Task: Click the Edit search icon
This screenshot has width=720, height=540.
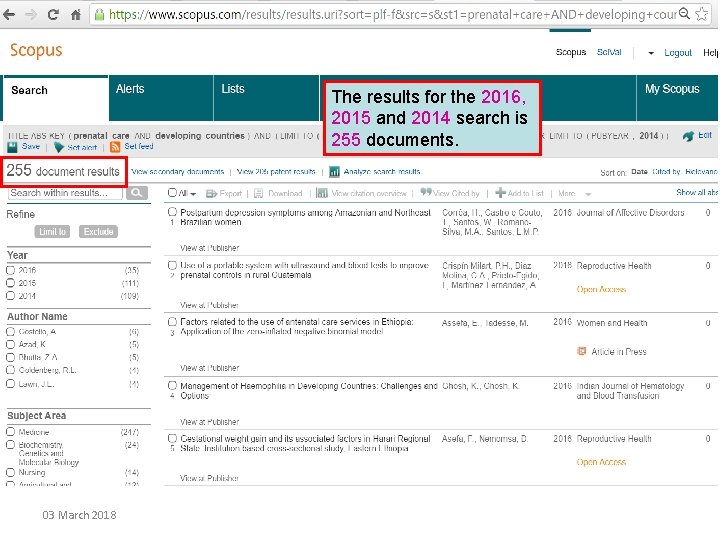Action: coord(688,136)
